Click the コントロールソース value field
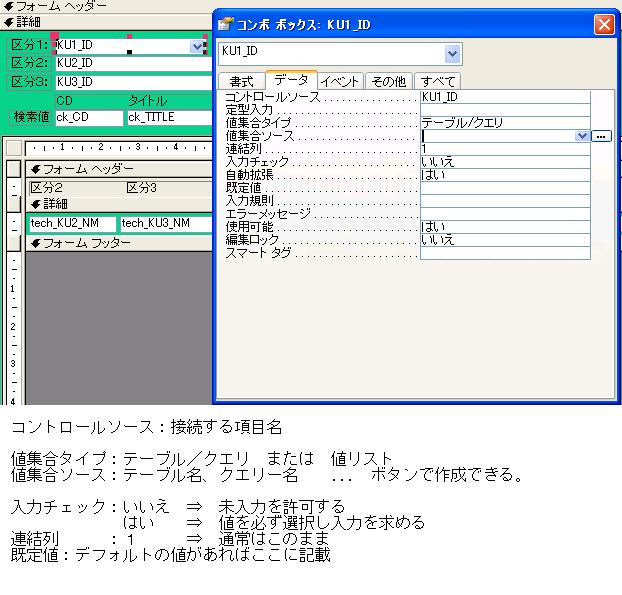622x595 pixels. (x=504, y=97)
